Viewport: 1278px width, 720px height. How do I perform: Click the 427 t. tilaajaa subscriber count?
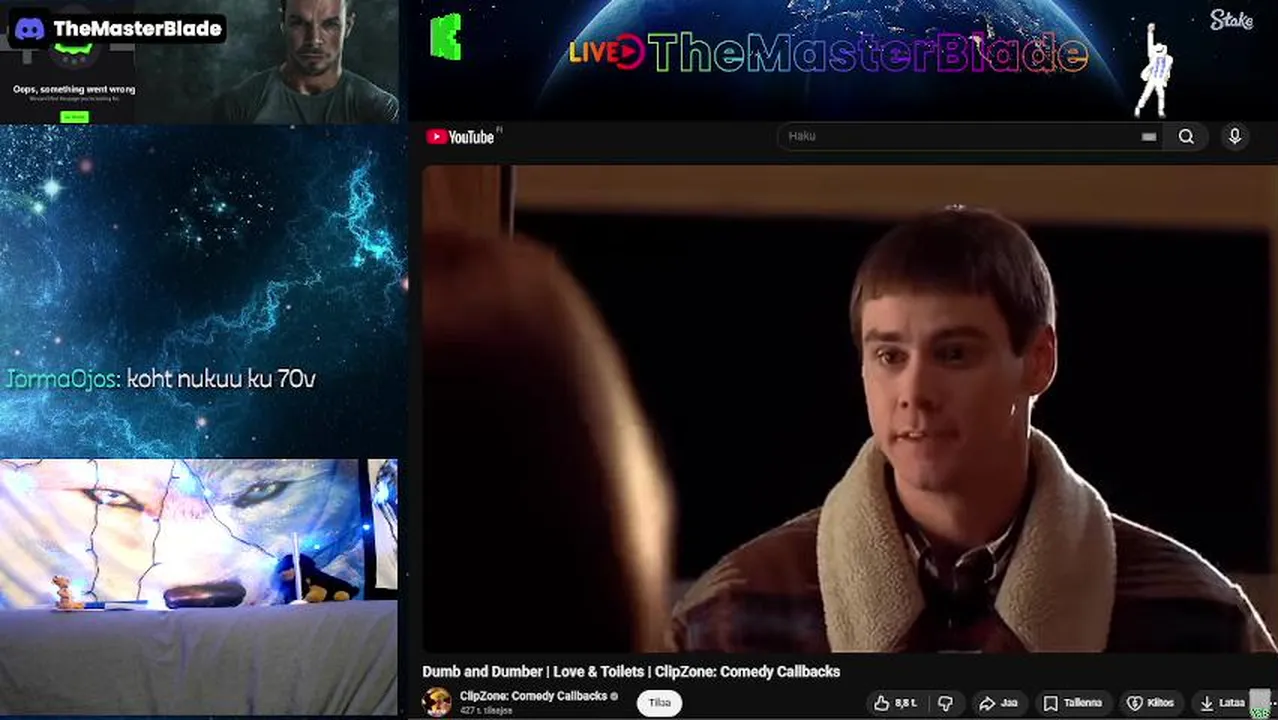[x=486, y=710]
